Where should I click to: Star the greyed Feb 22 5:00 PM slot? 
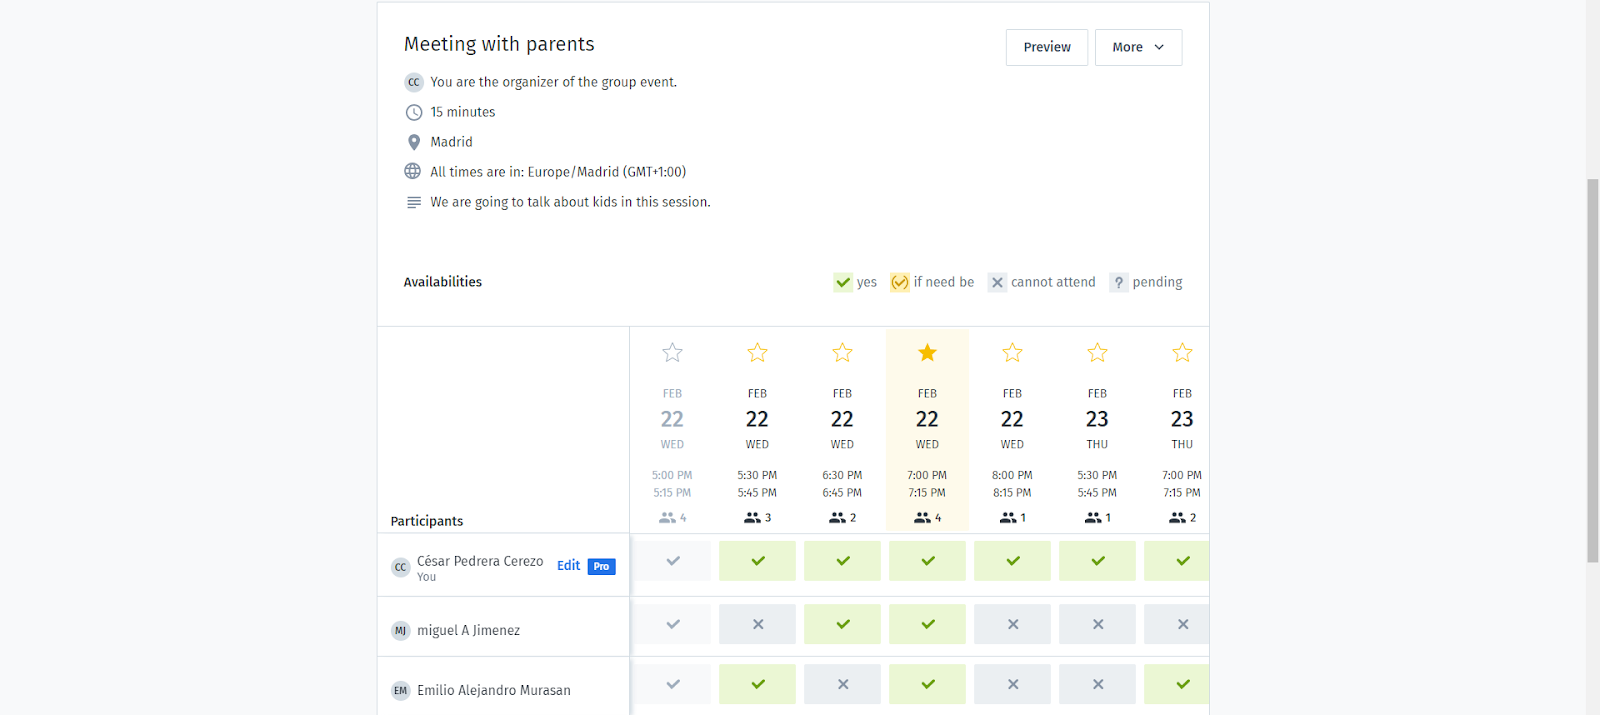click(x=672, y=353)
